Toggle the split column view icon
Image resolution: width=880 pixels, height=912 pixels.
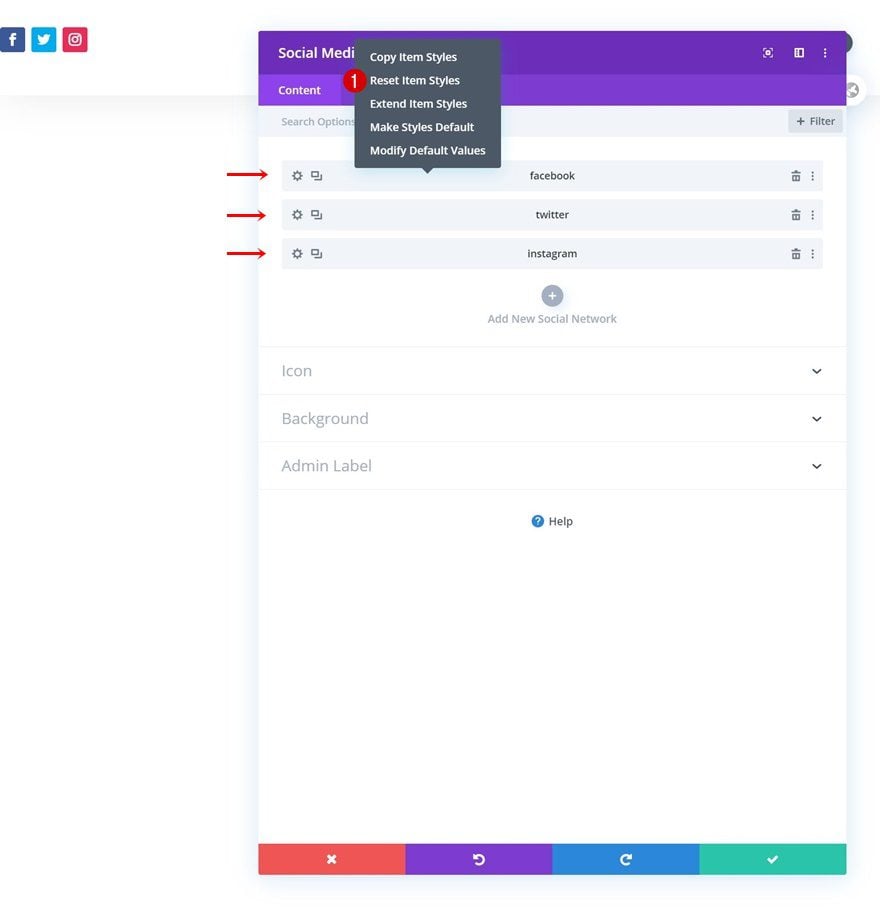click(x=799, y=53)
